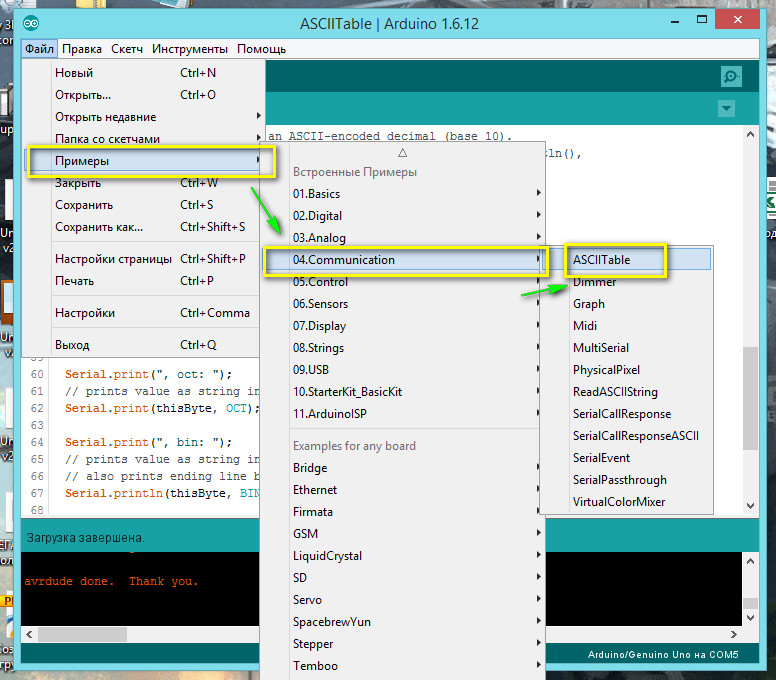776x680 pixels.
Task: Load the SerialEvent example
Action: (627, 458)
